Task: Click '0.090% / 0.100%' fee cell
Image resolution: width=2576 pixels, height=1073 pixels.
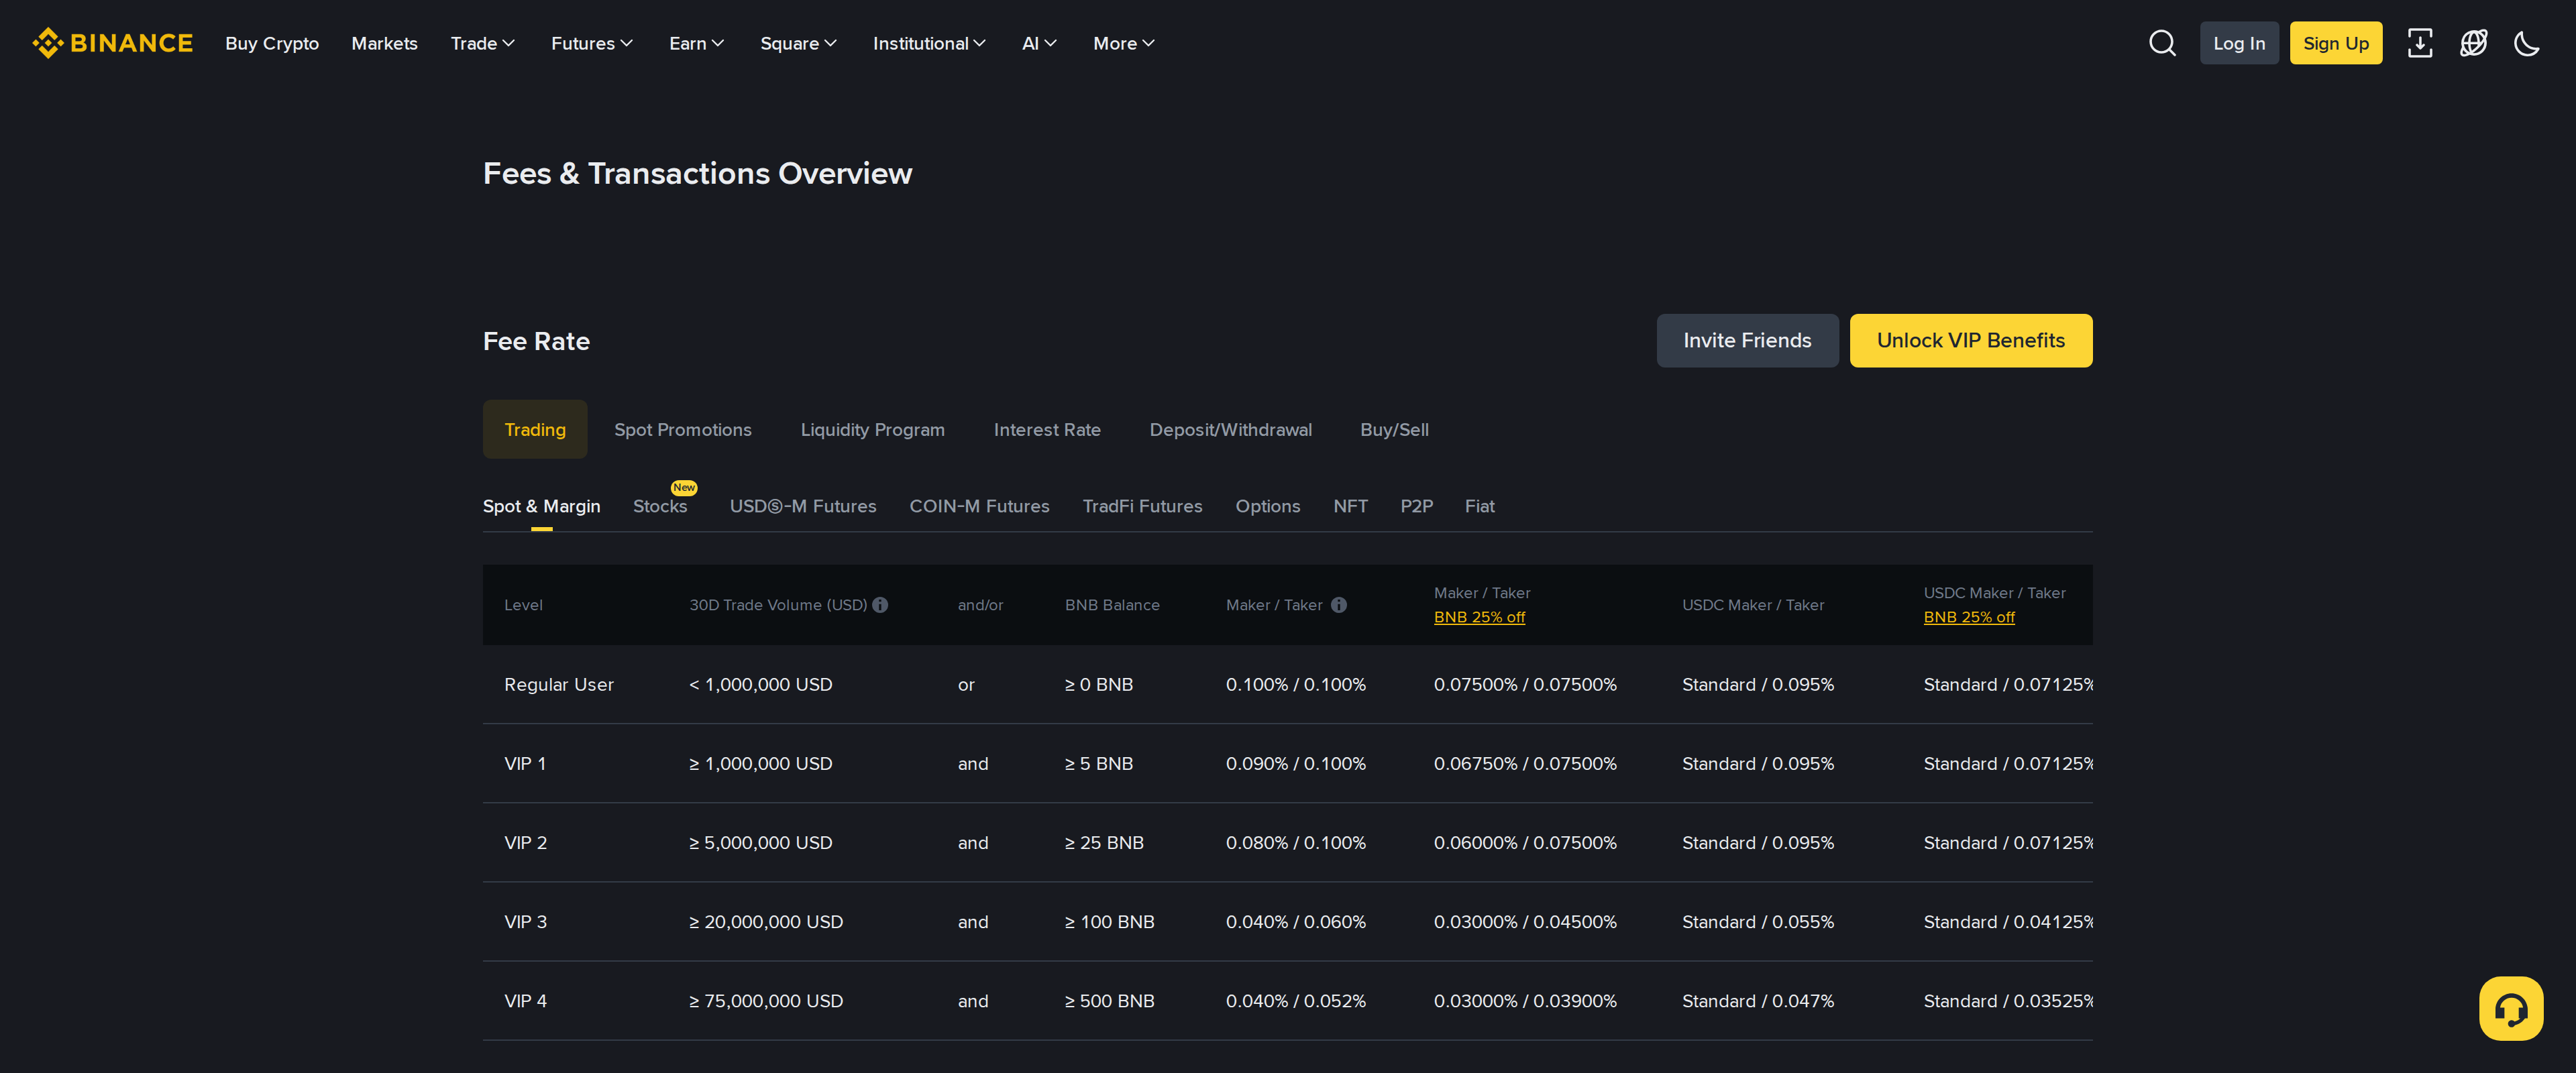Action: tap(1296, 763)
